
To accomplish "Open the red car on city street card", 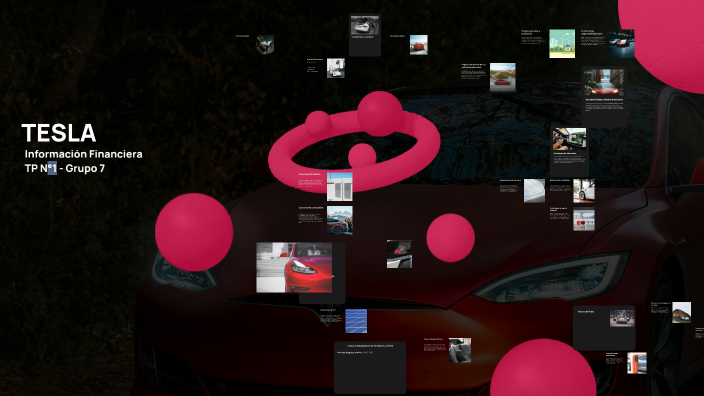I will pos(604,96).
